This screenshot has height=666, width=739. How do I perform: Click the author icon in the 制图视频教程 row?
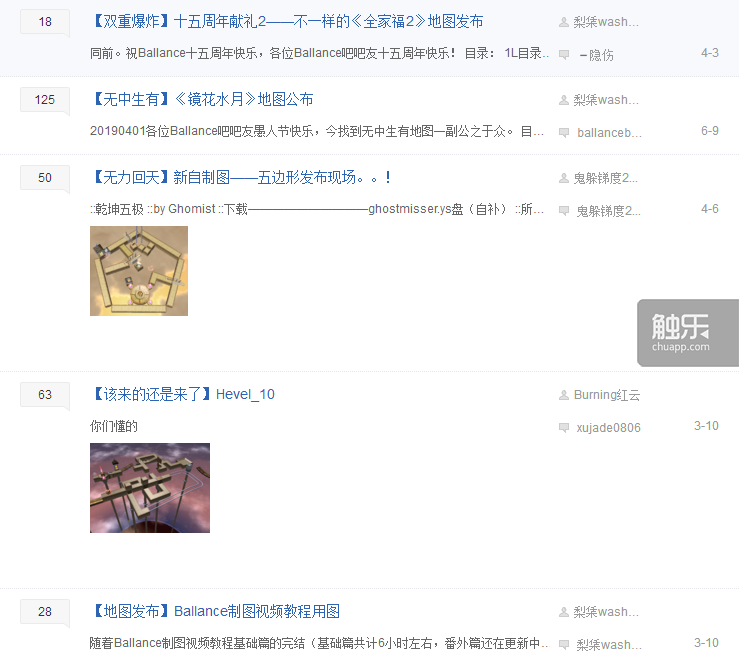pos(564,612)
